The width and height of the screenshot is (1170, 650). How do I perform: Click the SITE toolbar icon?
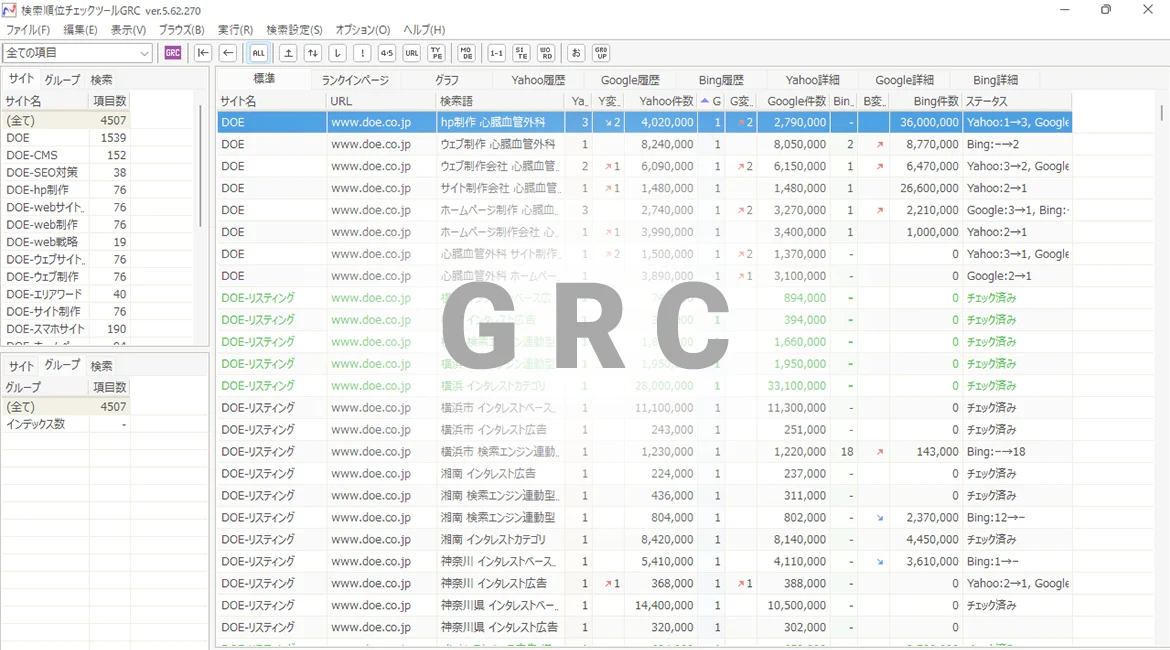[x=521, y=53]
